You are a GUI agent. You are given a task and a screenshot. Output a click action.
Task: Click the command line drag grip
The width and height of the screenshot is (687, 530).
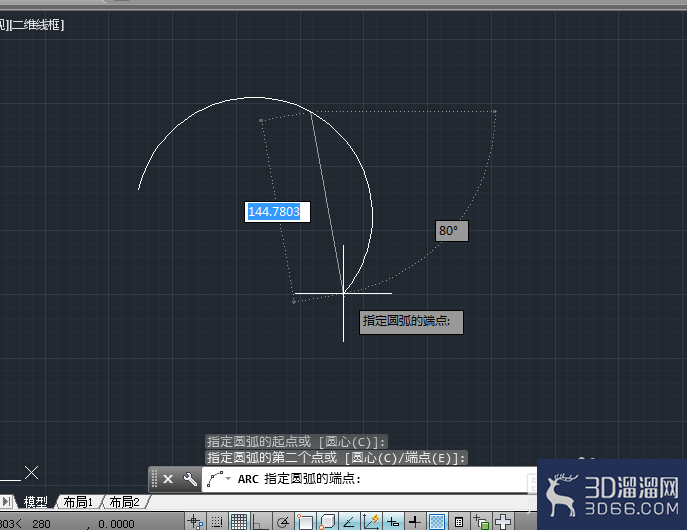pyautogui.click(x=154, y=479)
